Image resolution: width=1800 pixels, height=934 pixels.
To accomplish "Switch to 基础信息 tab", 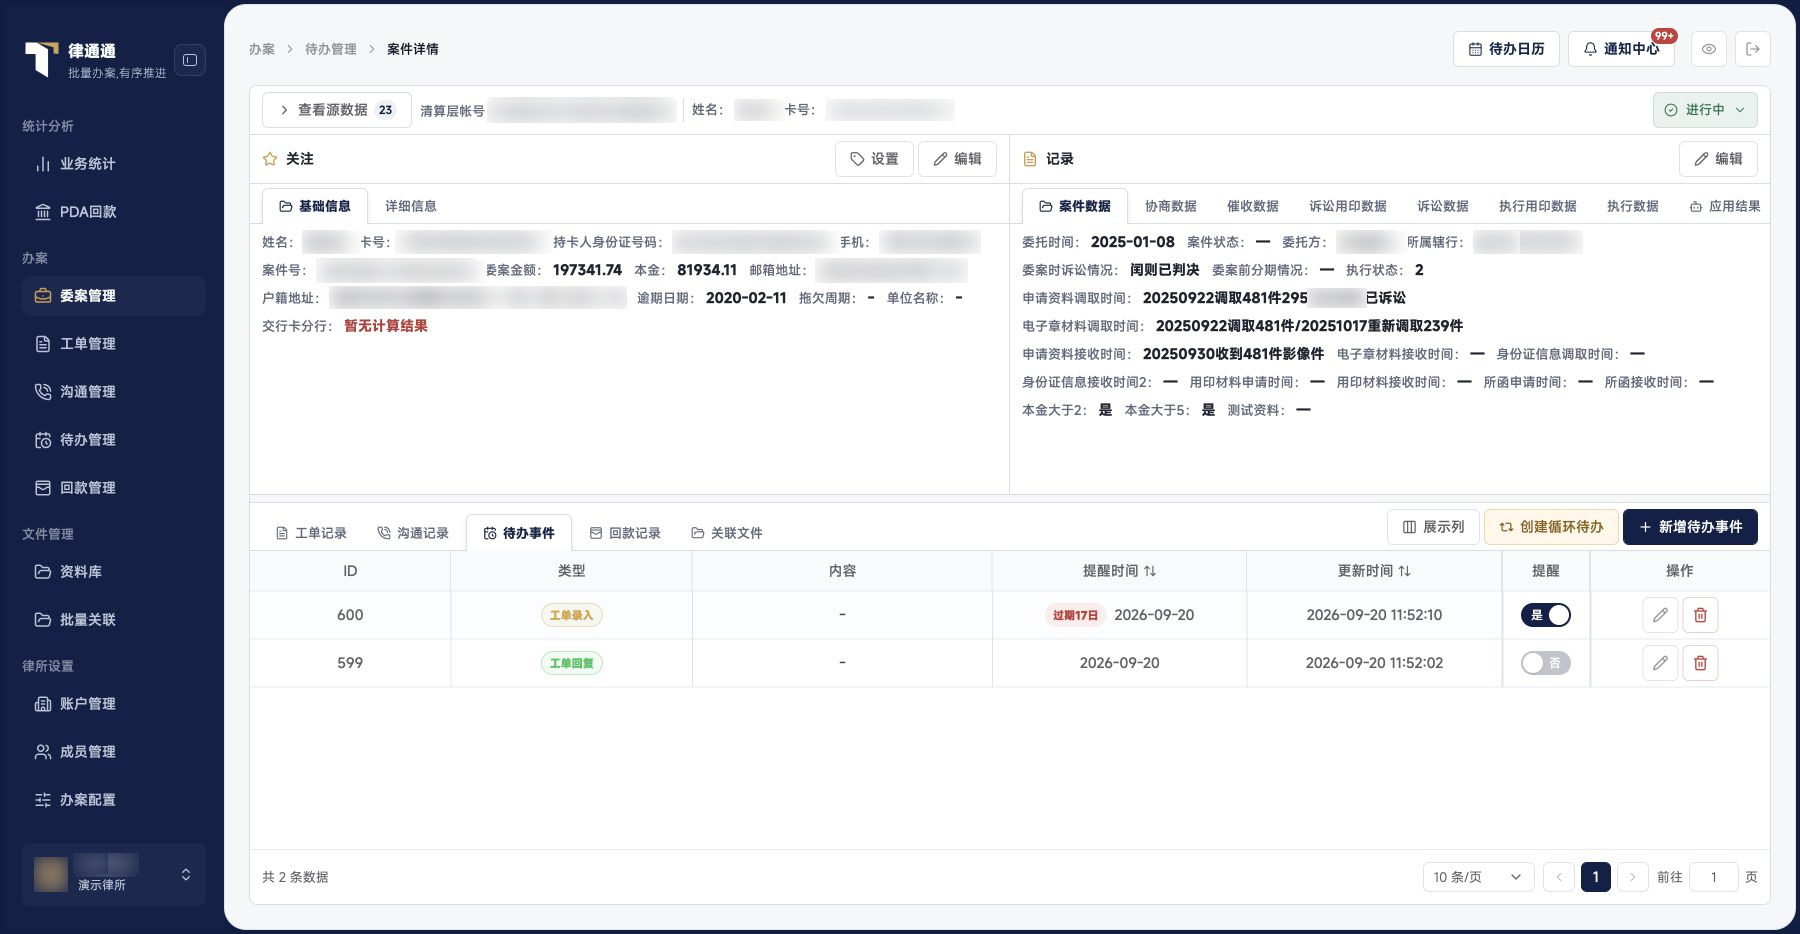I will [315, 206].
